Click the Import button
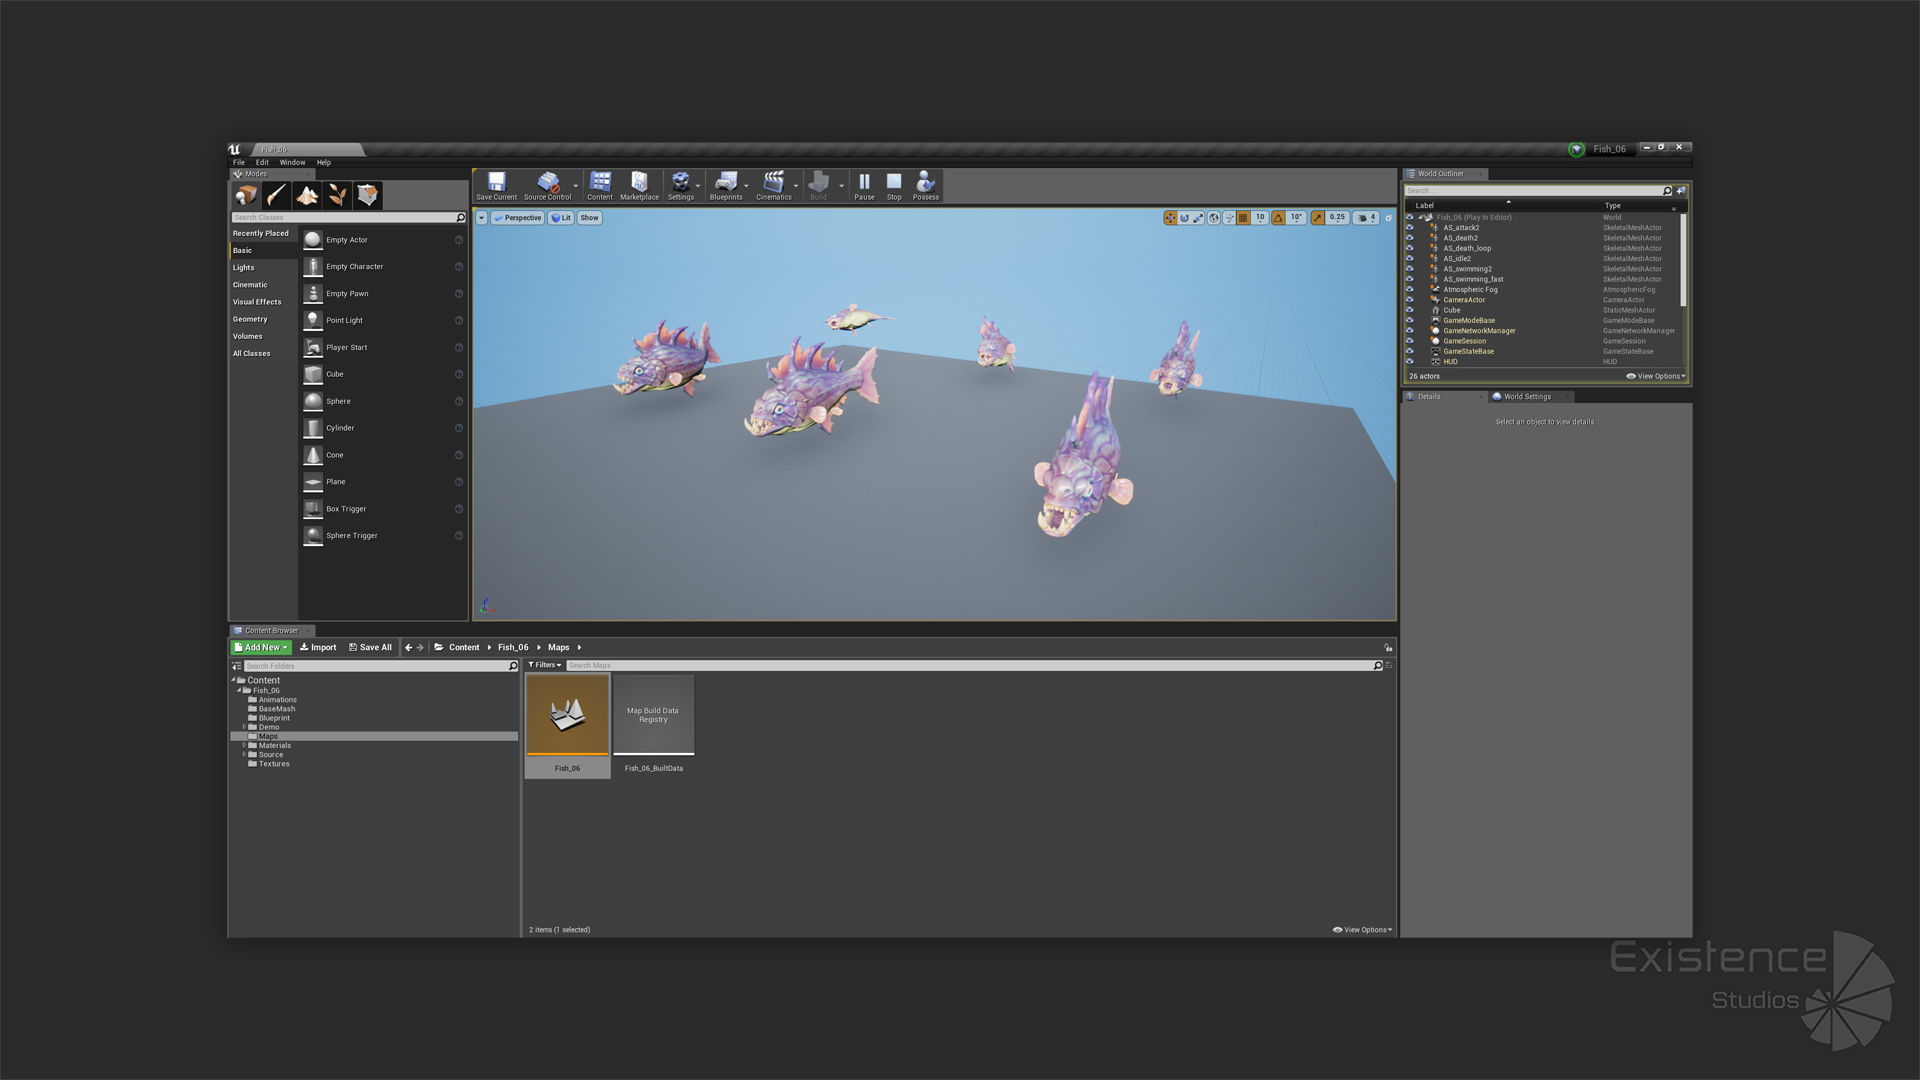1920x1080 pixels. (318, 647)
